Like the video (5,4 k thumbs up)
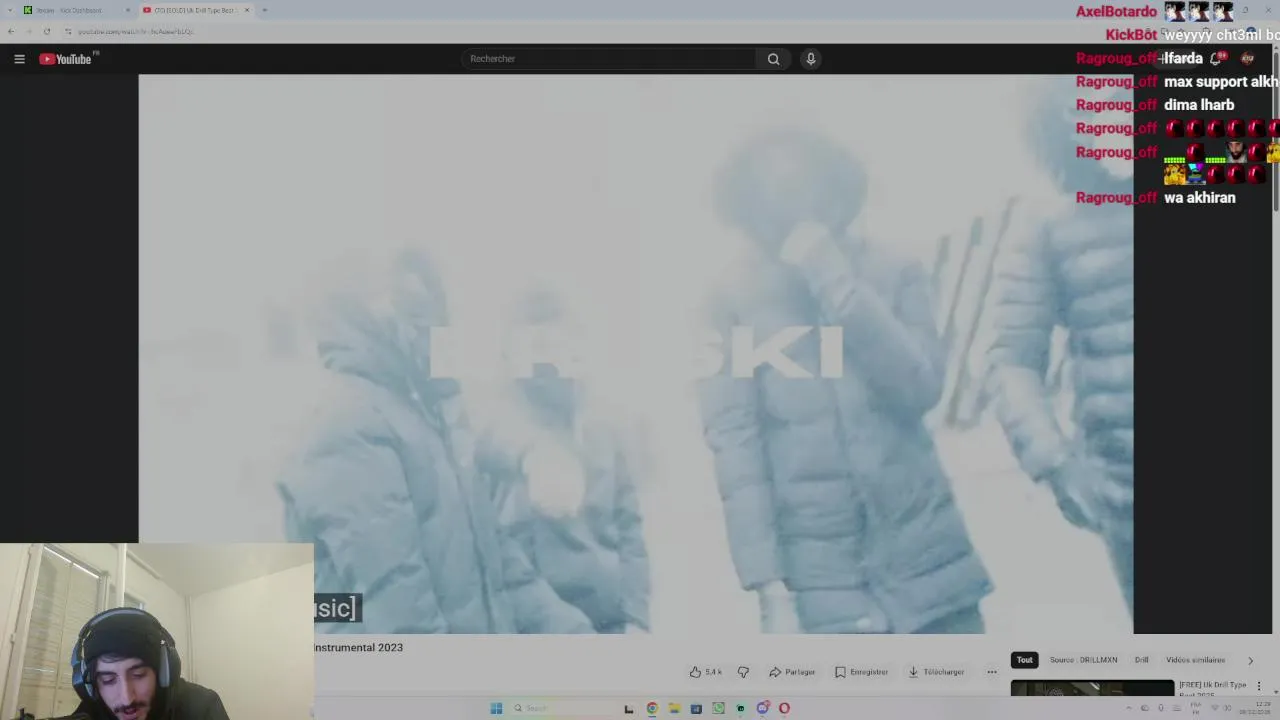Image resolution: width=1280 pixels, height=720 pixels. (x=706, y=672)
